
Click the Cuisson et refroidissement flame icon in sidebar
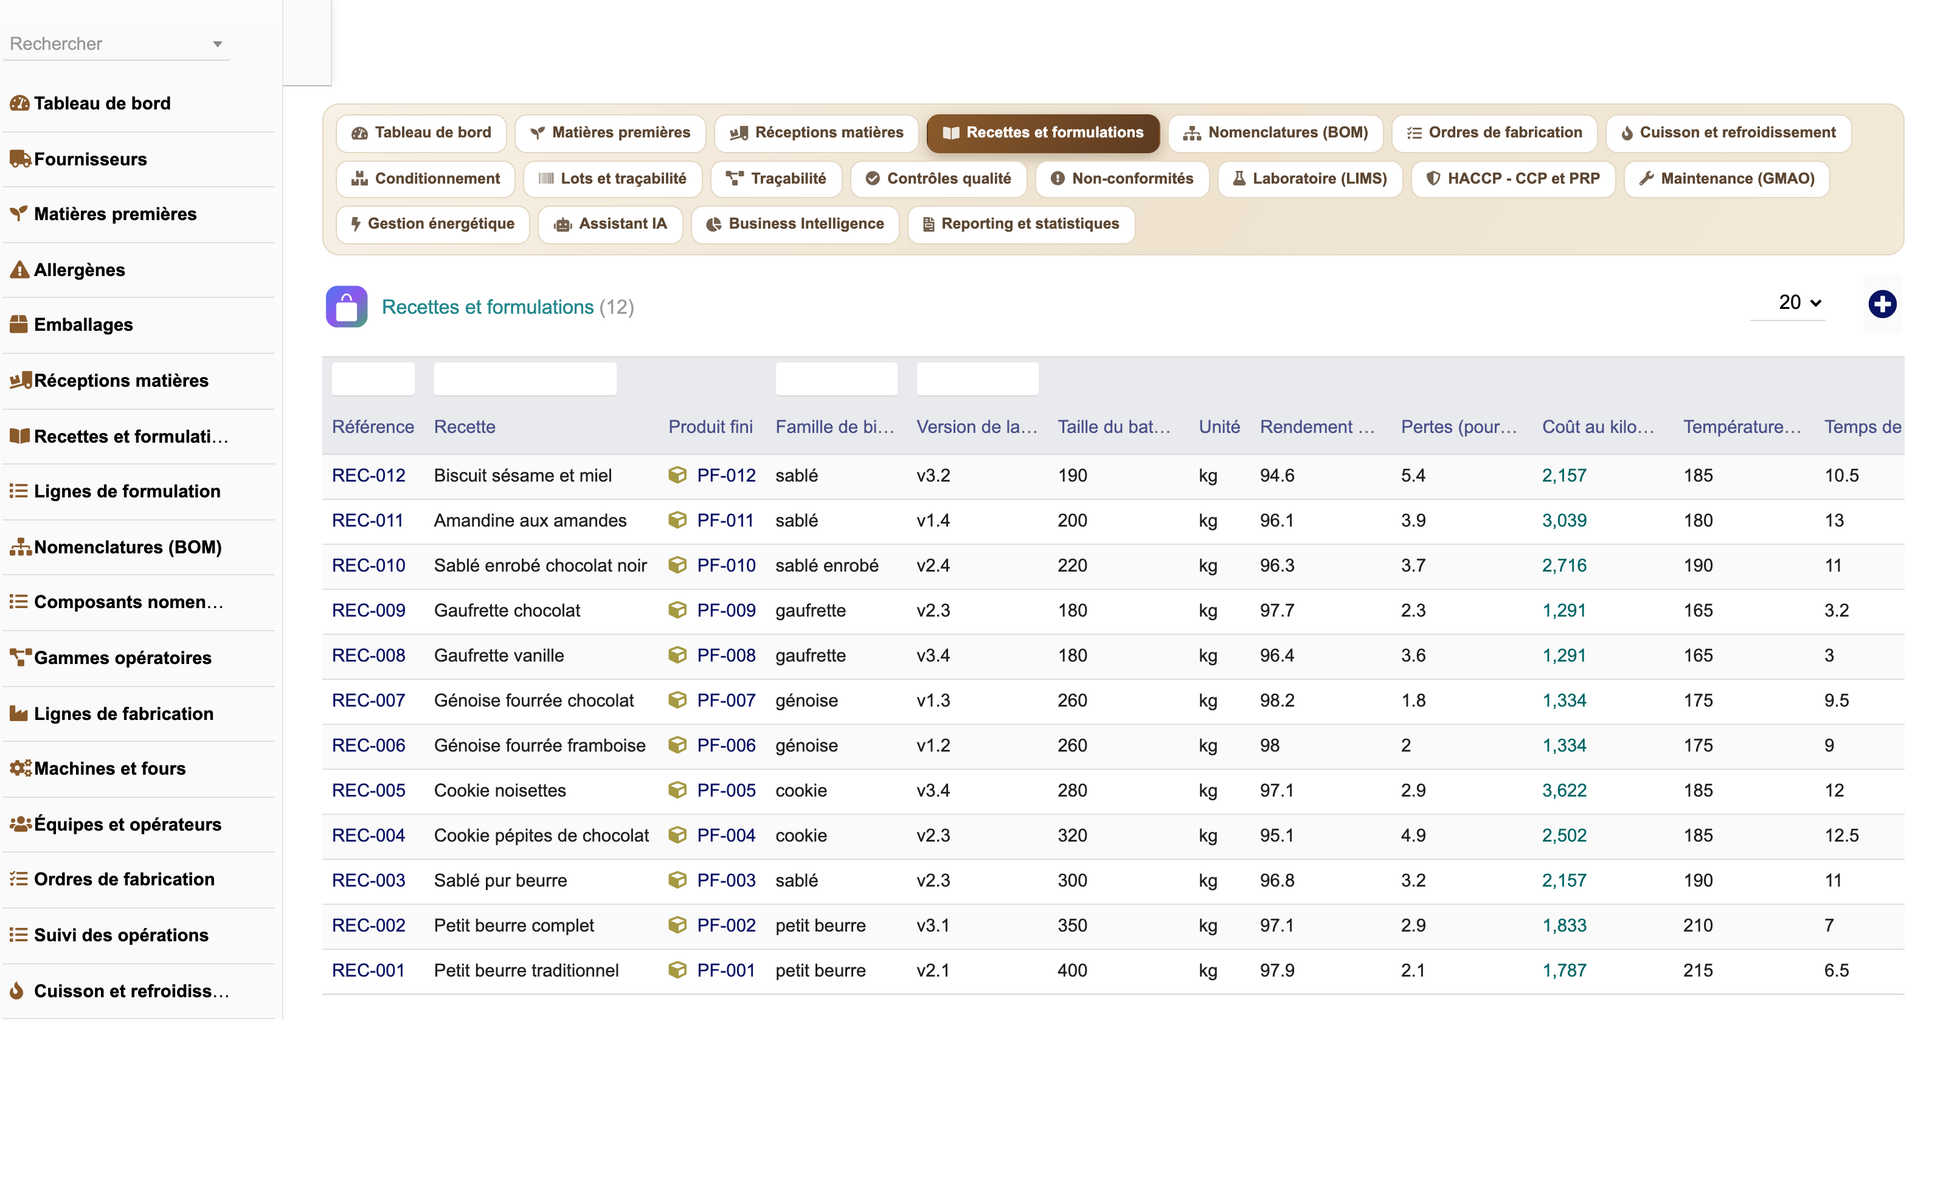pyautogui.click(x=17, y=991)
